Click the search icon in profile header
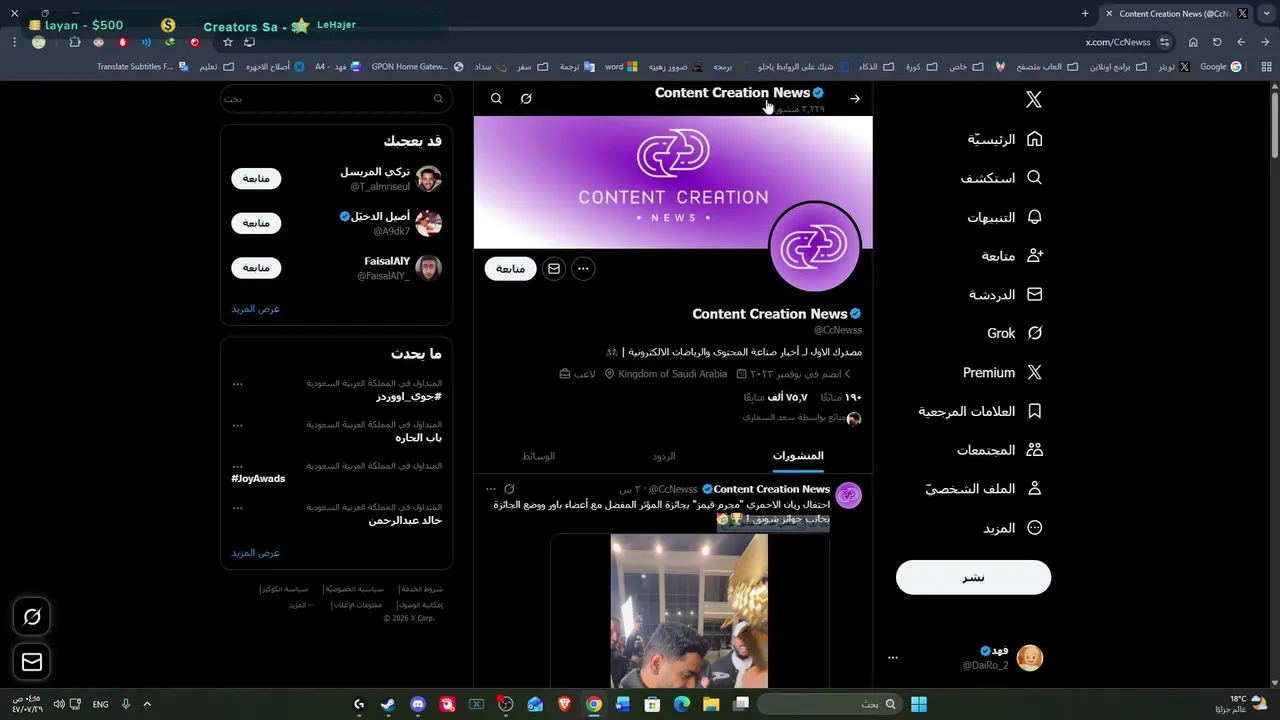 [496, 99]
